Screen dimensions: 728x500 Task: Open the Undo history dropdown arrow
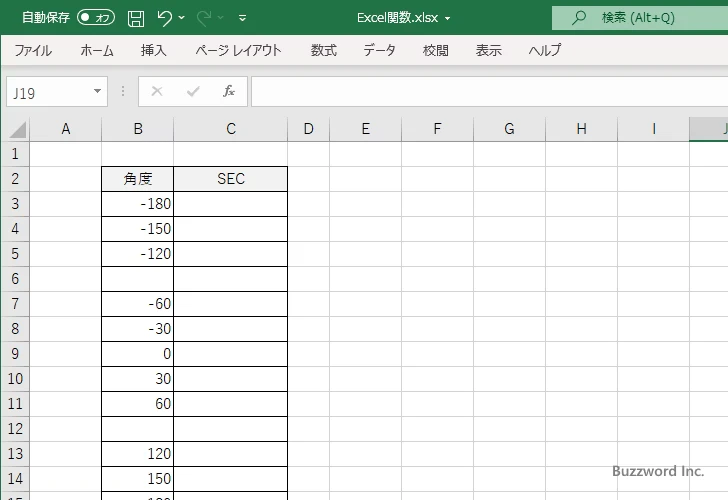tap(182, 18)
